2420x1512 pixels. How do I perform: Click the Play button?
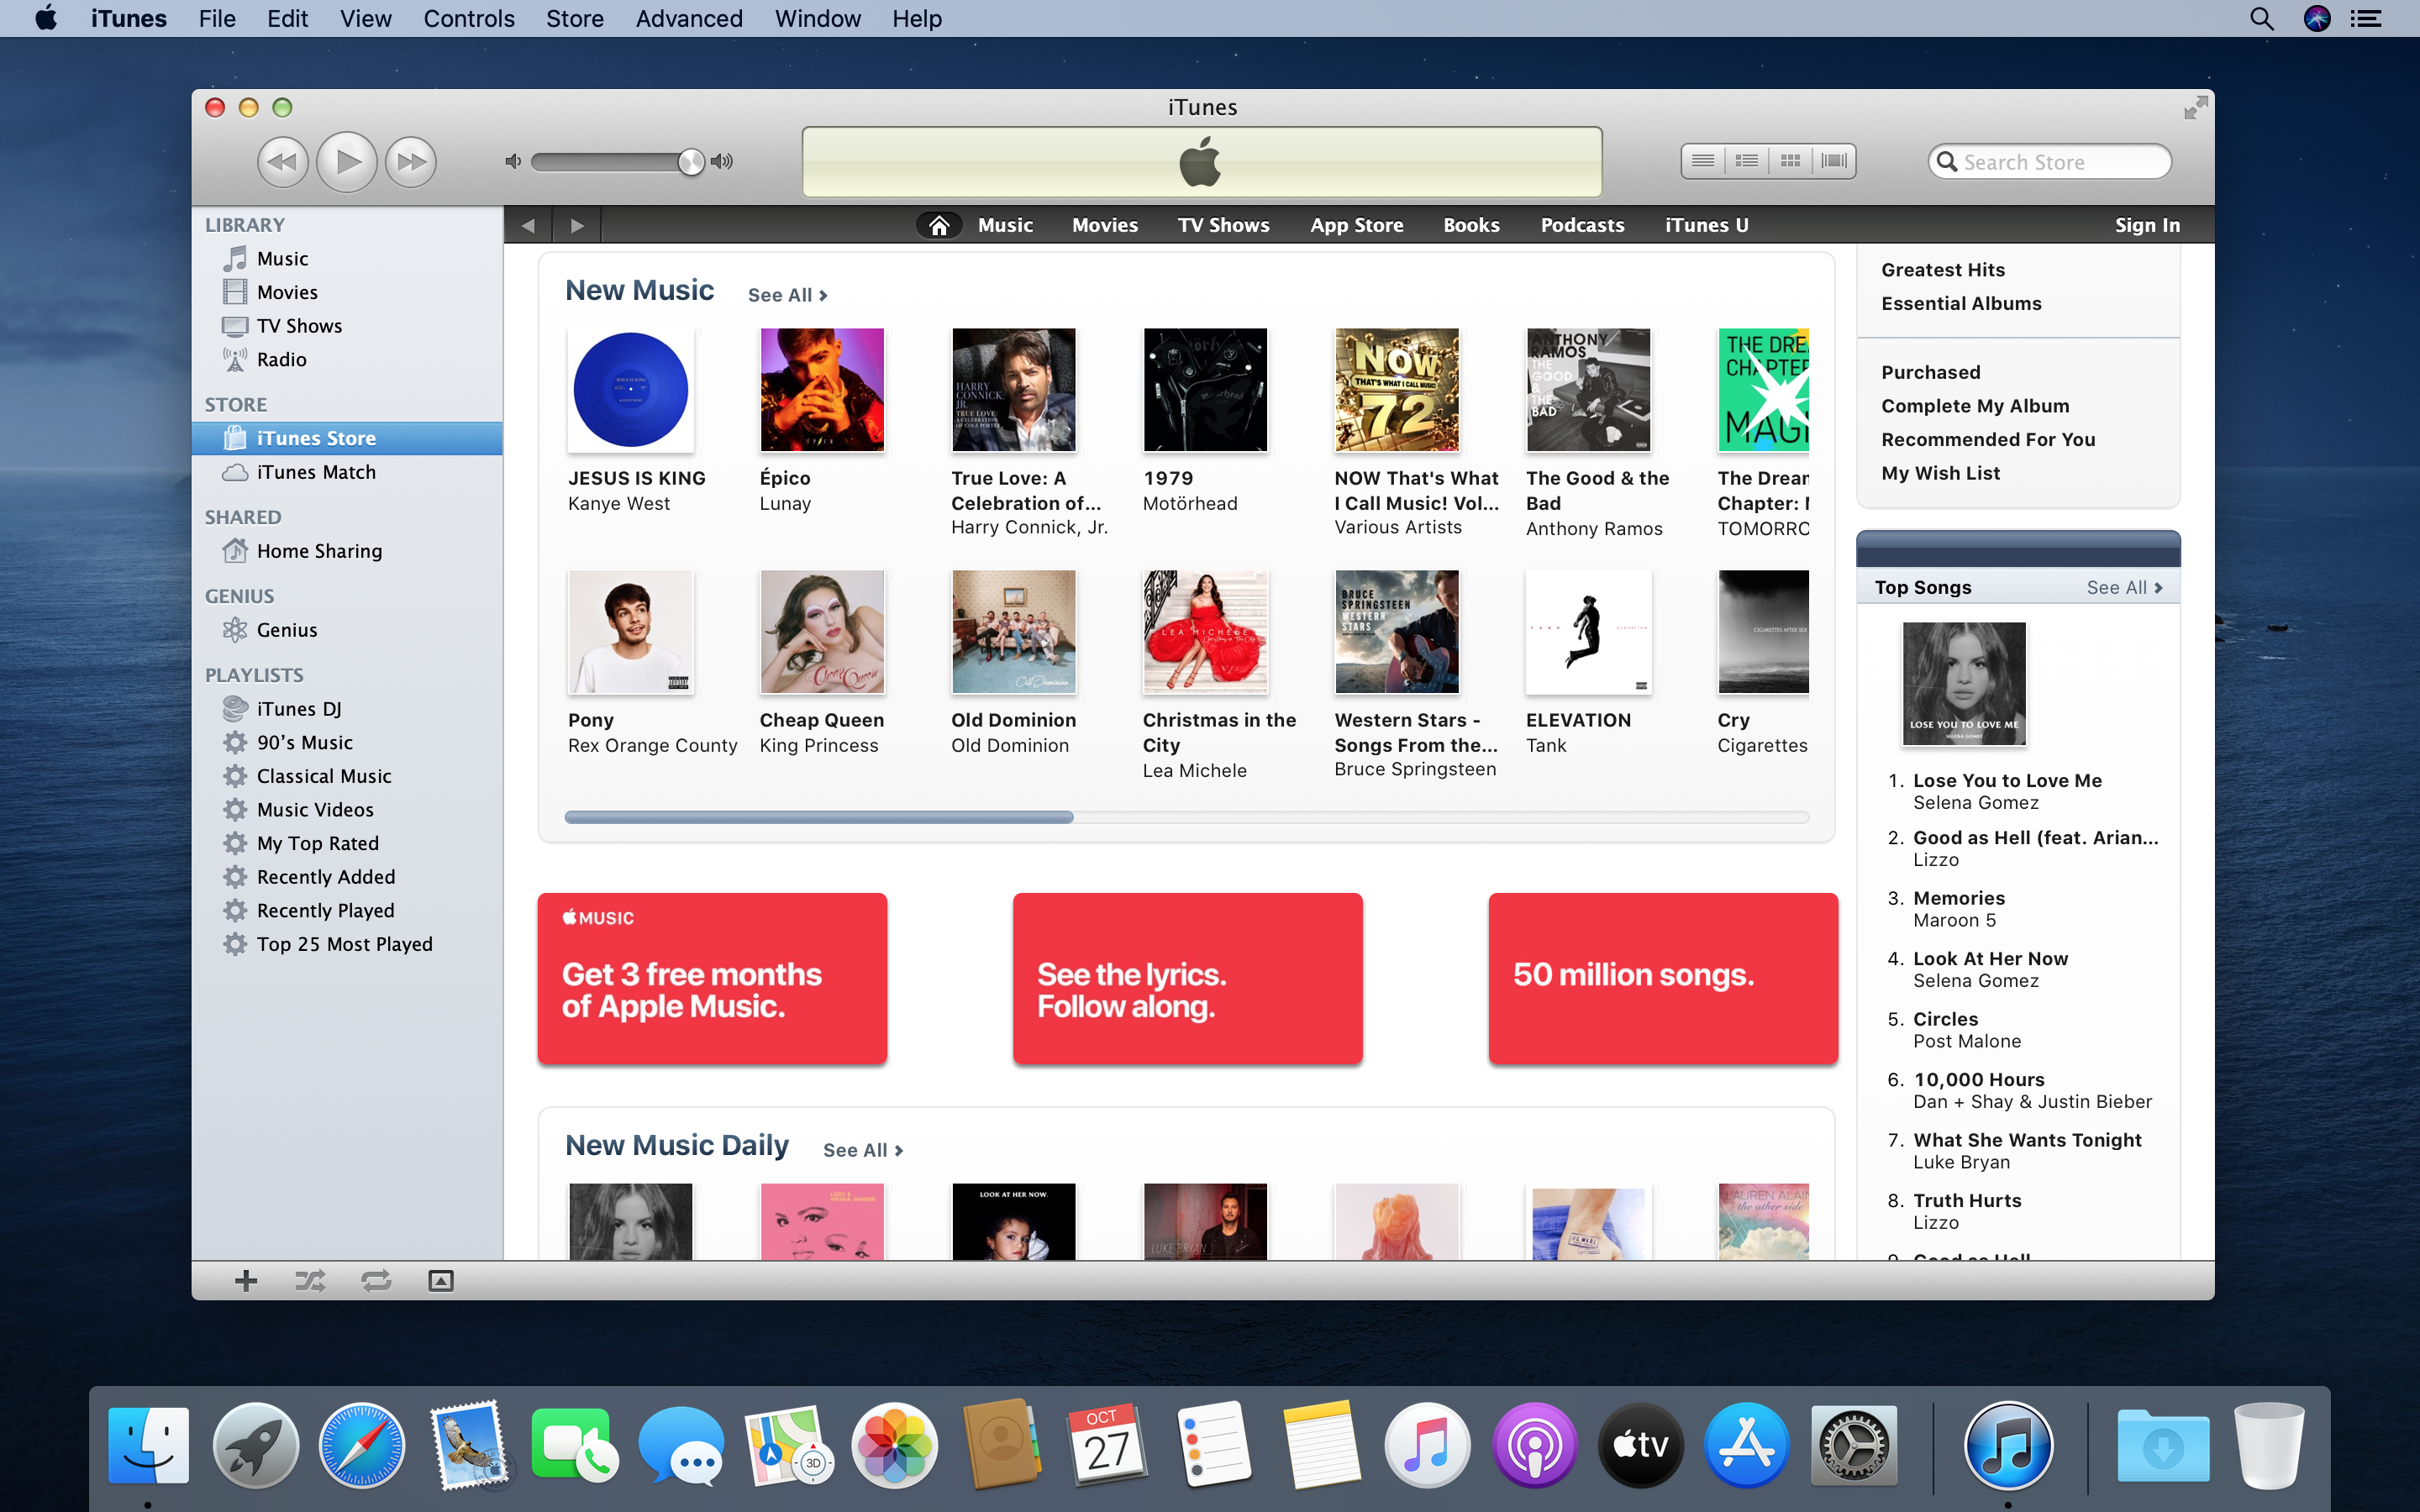coord(346,161)
